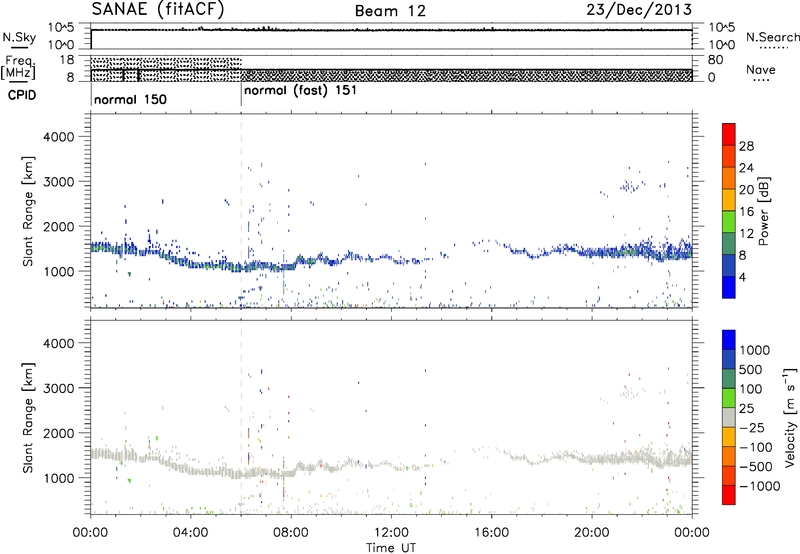Click the gray -25 to 25 velocity swatch
Image resolution: width=800 pixels, height=554 pixels.
(x=729, y=417)
